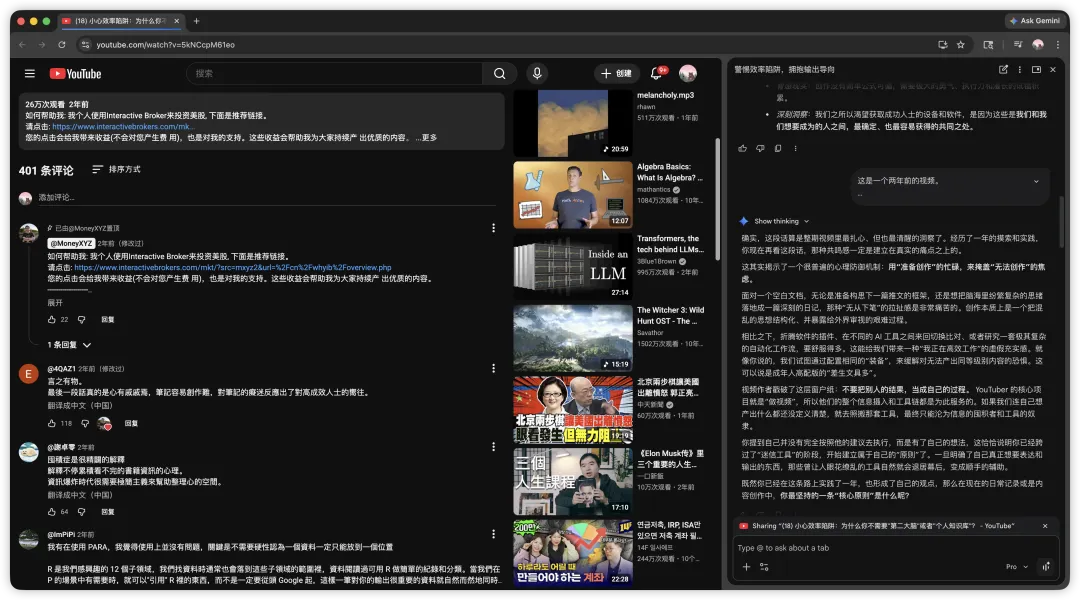Open YouTube notifications bell
Screen dimensions: 1080x600
click(656, 73)
